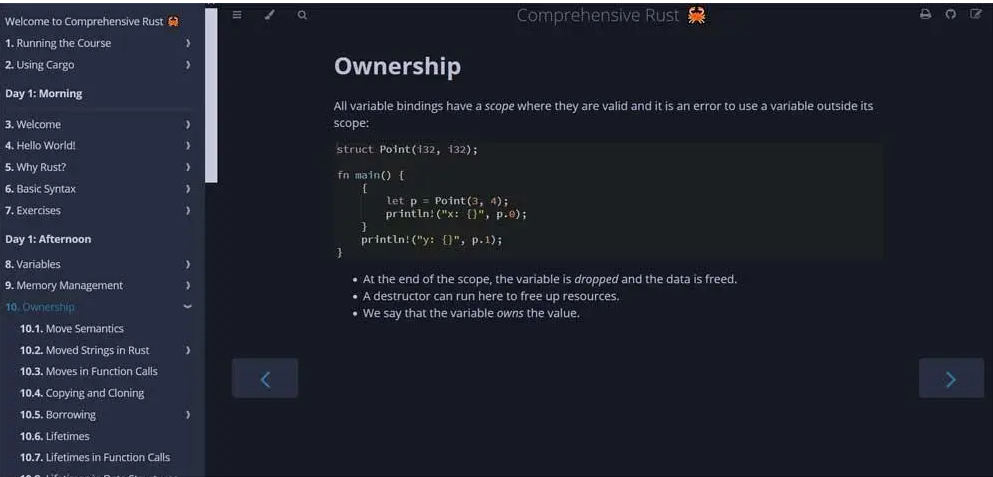993x477 pixels.
Task: Expand the Why Rust? chevron
Action: coord(188,167)
